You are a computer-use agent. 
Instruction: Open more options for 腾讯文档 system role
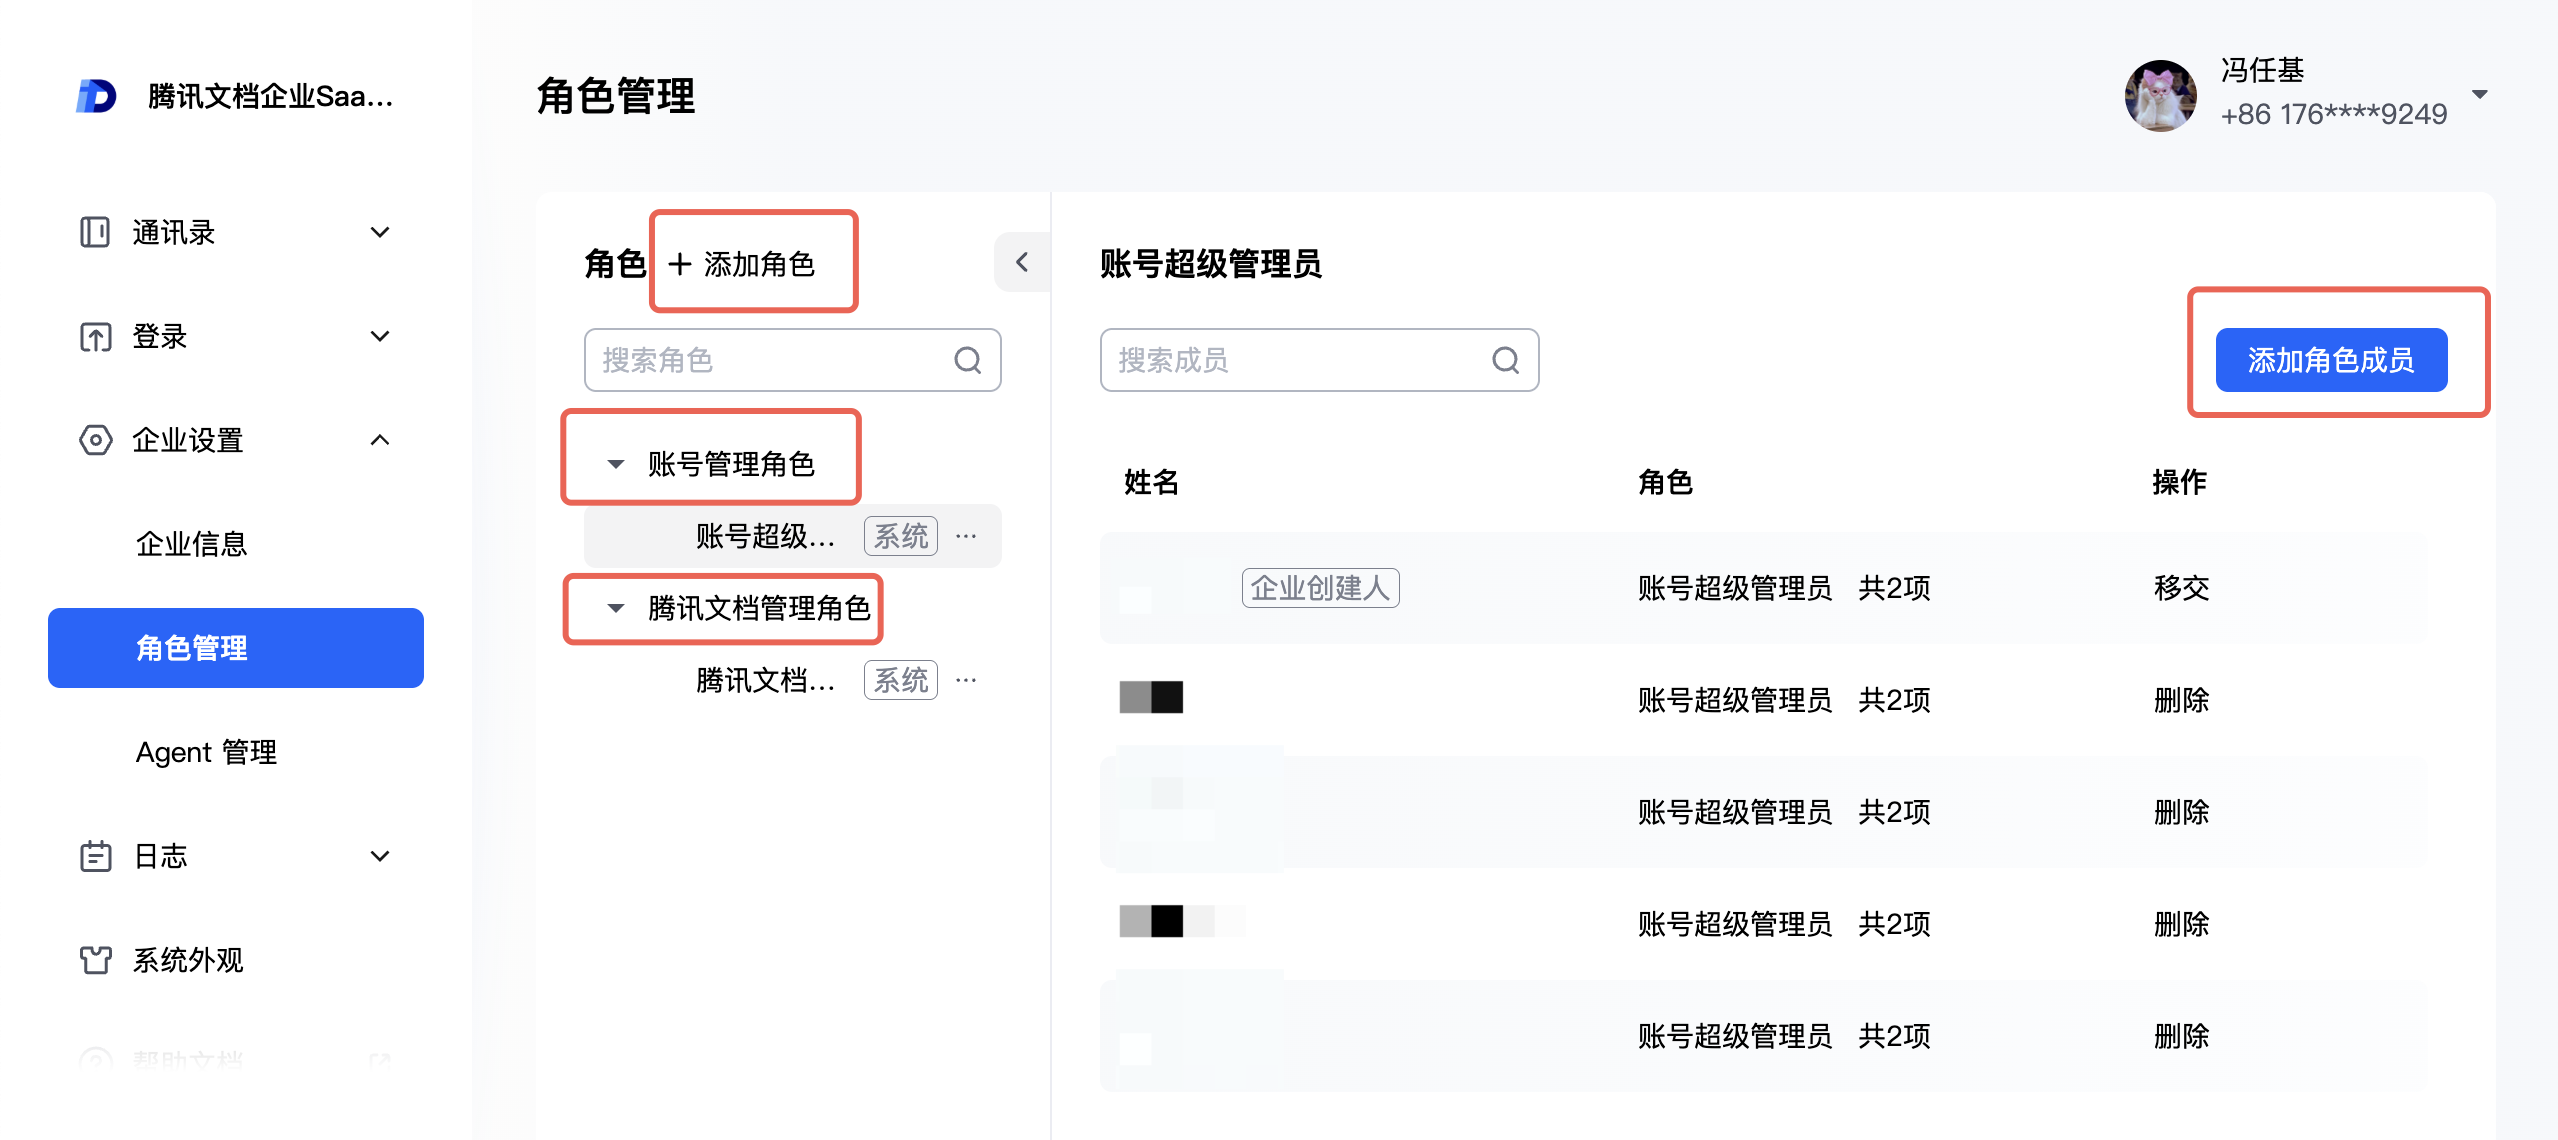(x=966, y=680)
